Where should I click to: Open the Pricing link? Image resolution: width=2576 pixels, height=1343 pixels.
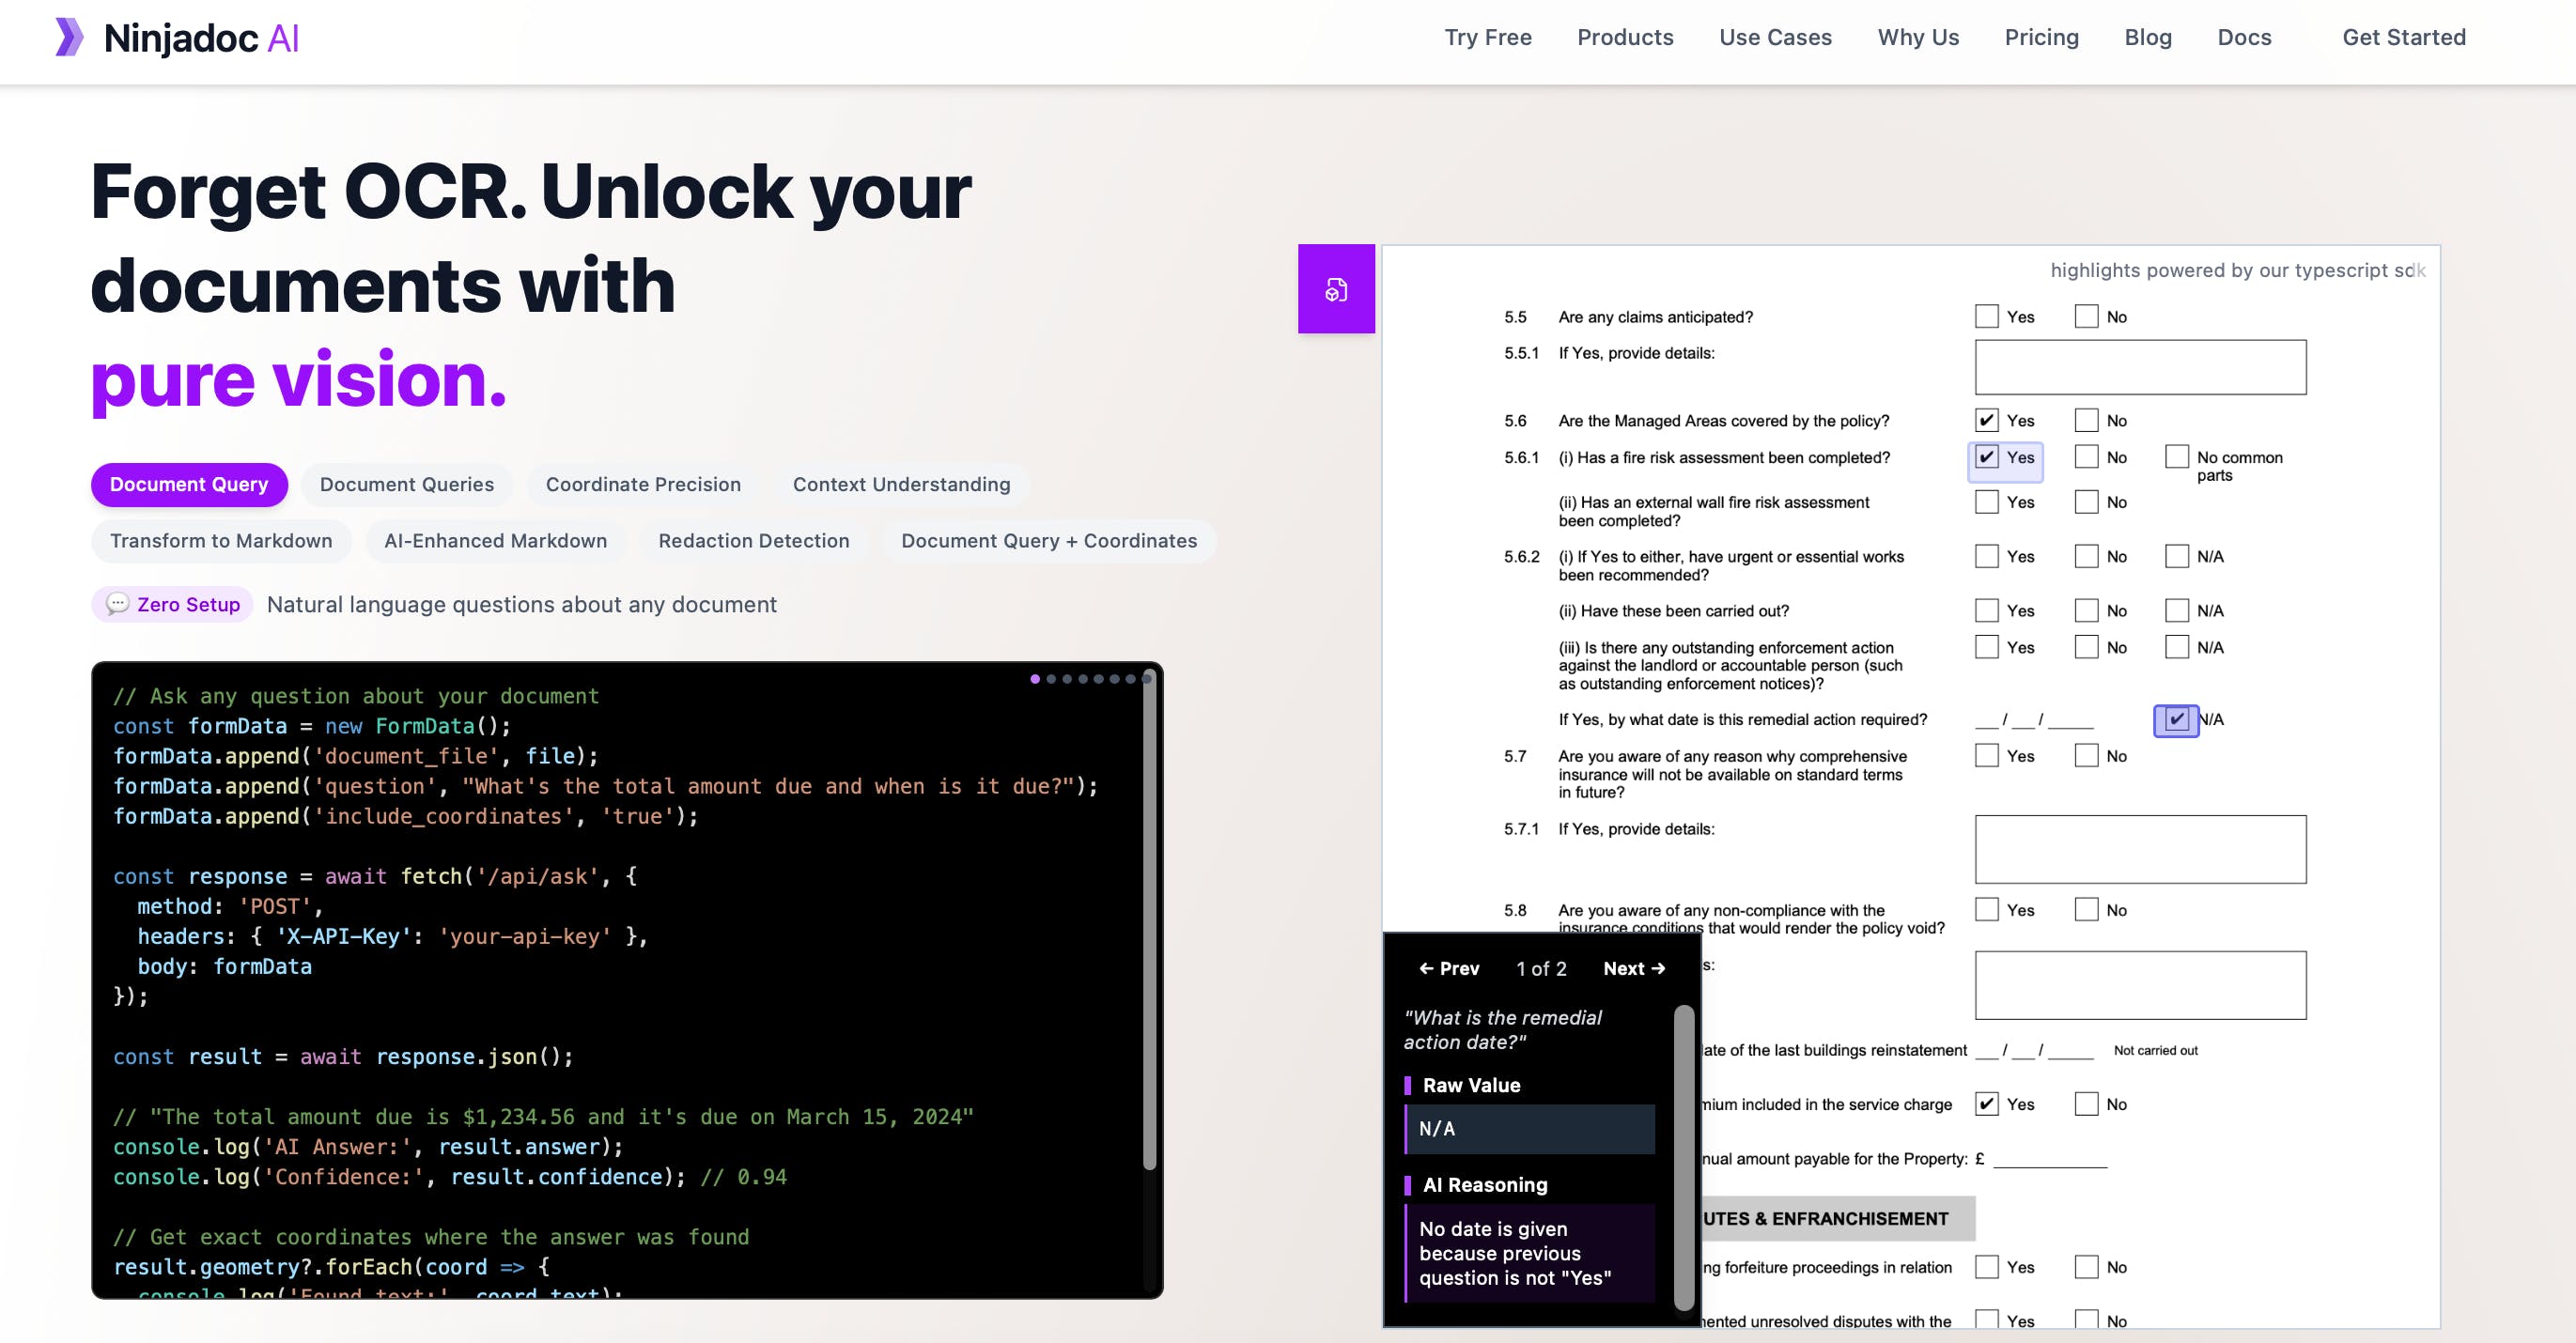[2041, 37]
